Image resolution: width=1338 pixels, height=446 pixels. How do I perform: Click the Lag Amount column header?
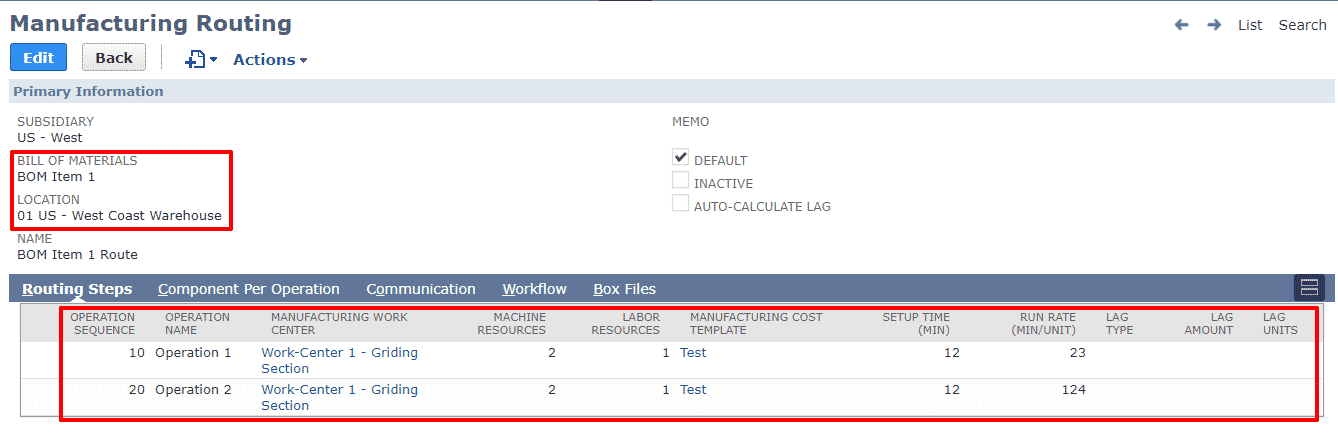1208,323
